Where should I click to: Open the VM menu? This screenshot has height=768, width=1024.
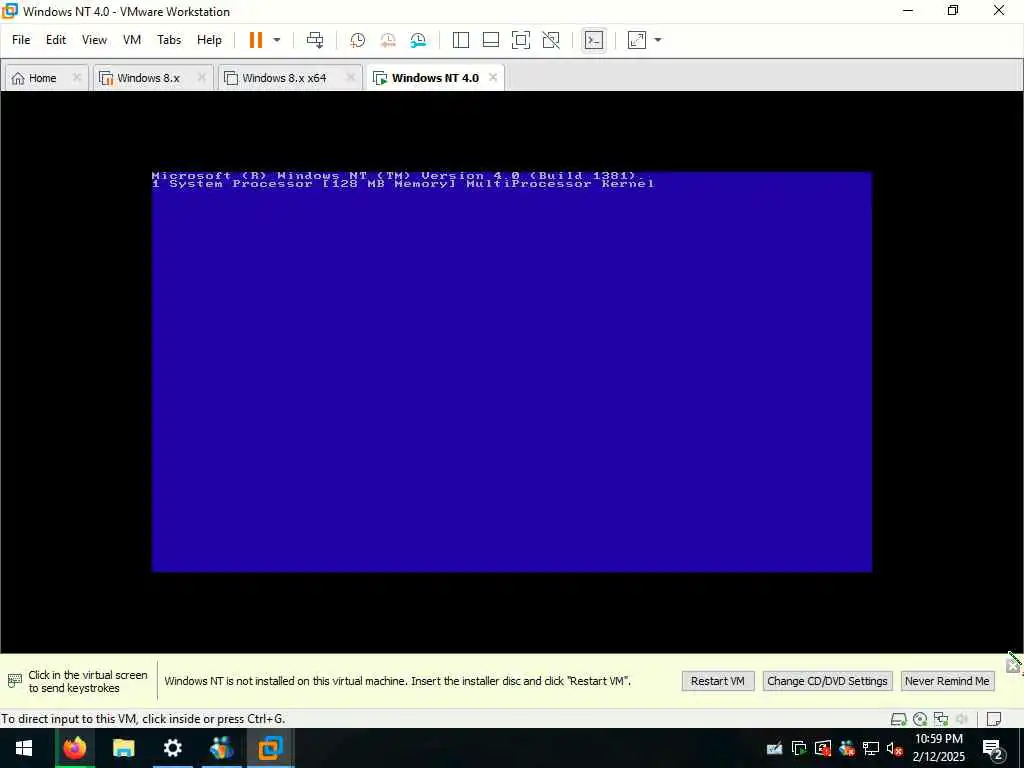tap(132, 40)
